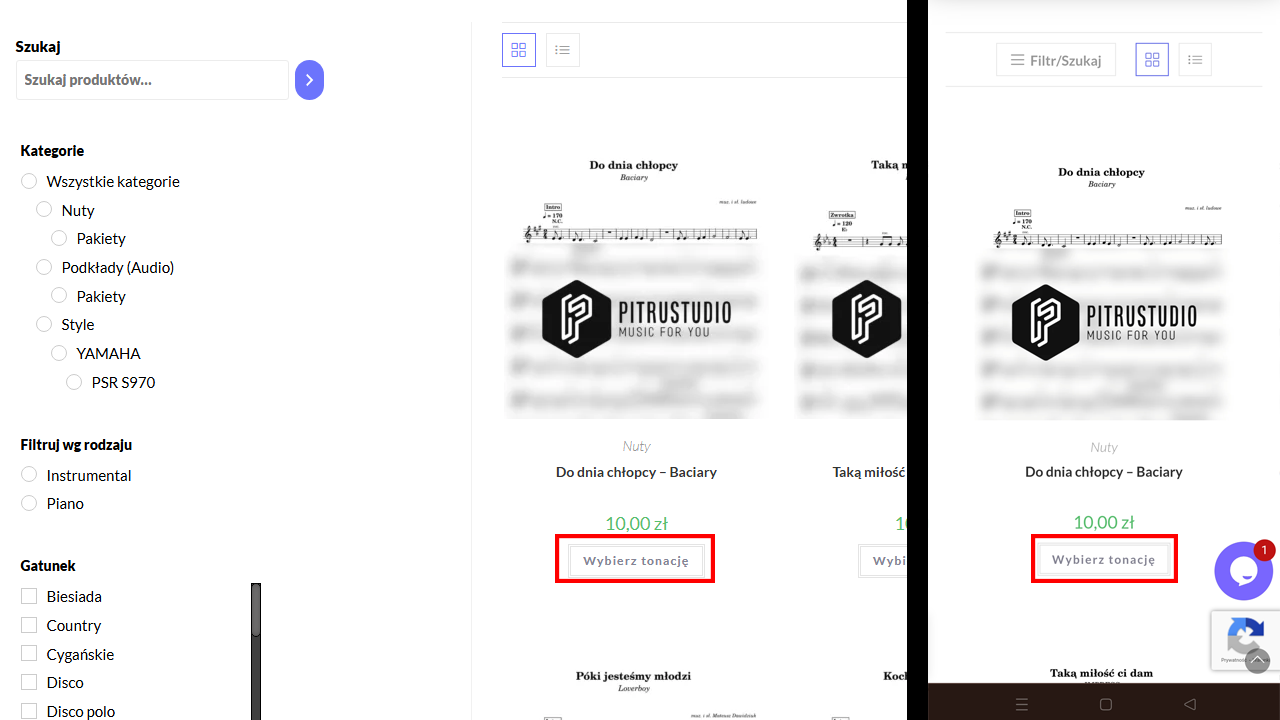The image size is (1280, 720).
Task: Click the blue search submit arrow button
Action: point(309,80)
